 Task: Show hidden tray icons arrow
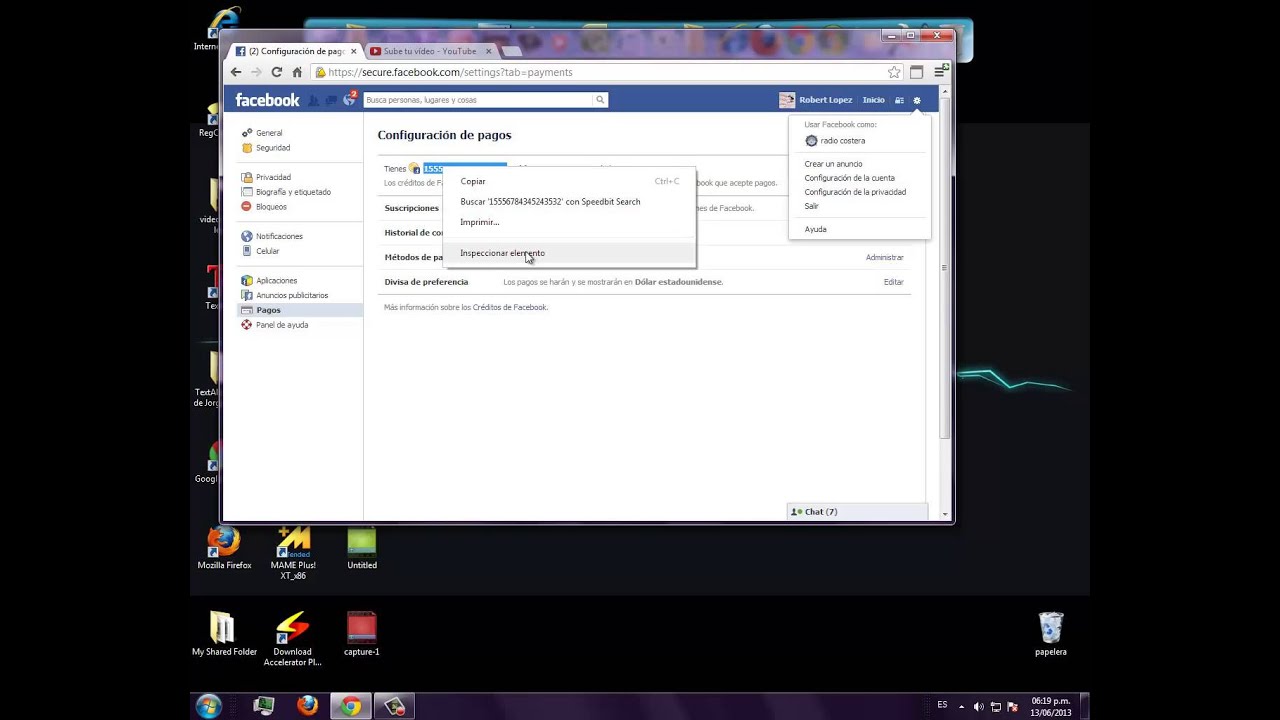(961, 706)
